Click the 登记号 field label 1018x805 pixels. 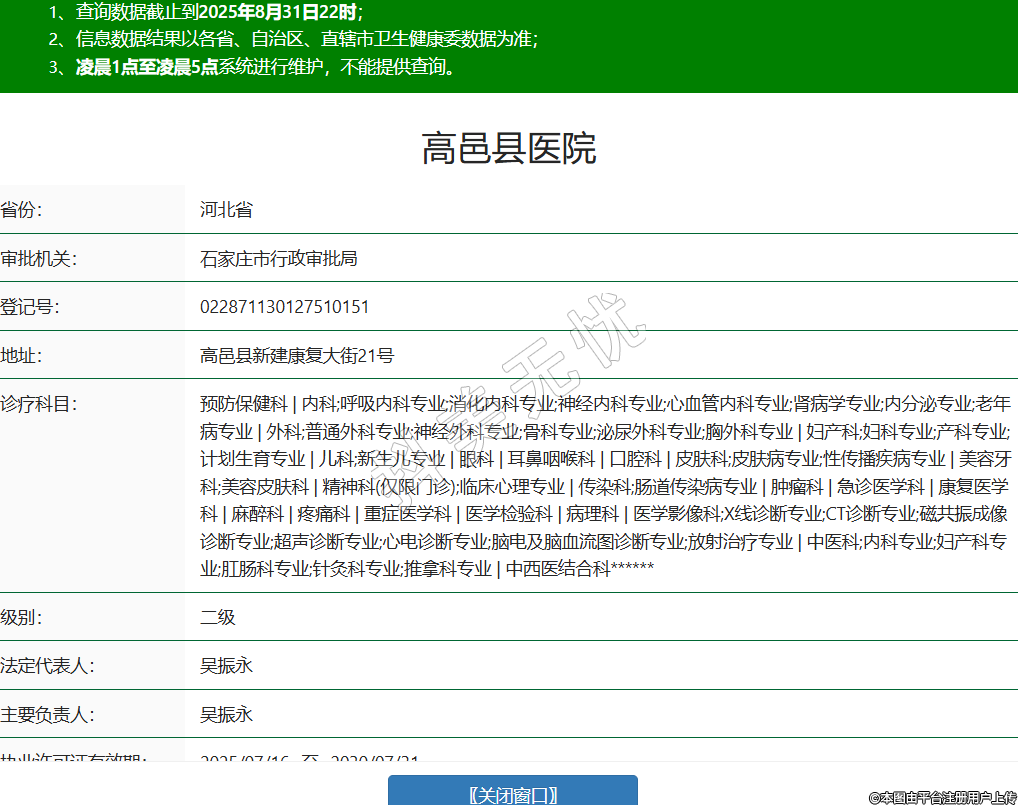(x=30, y=307)
